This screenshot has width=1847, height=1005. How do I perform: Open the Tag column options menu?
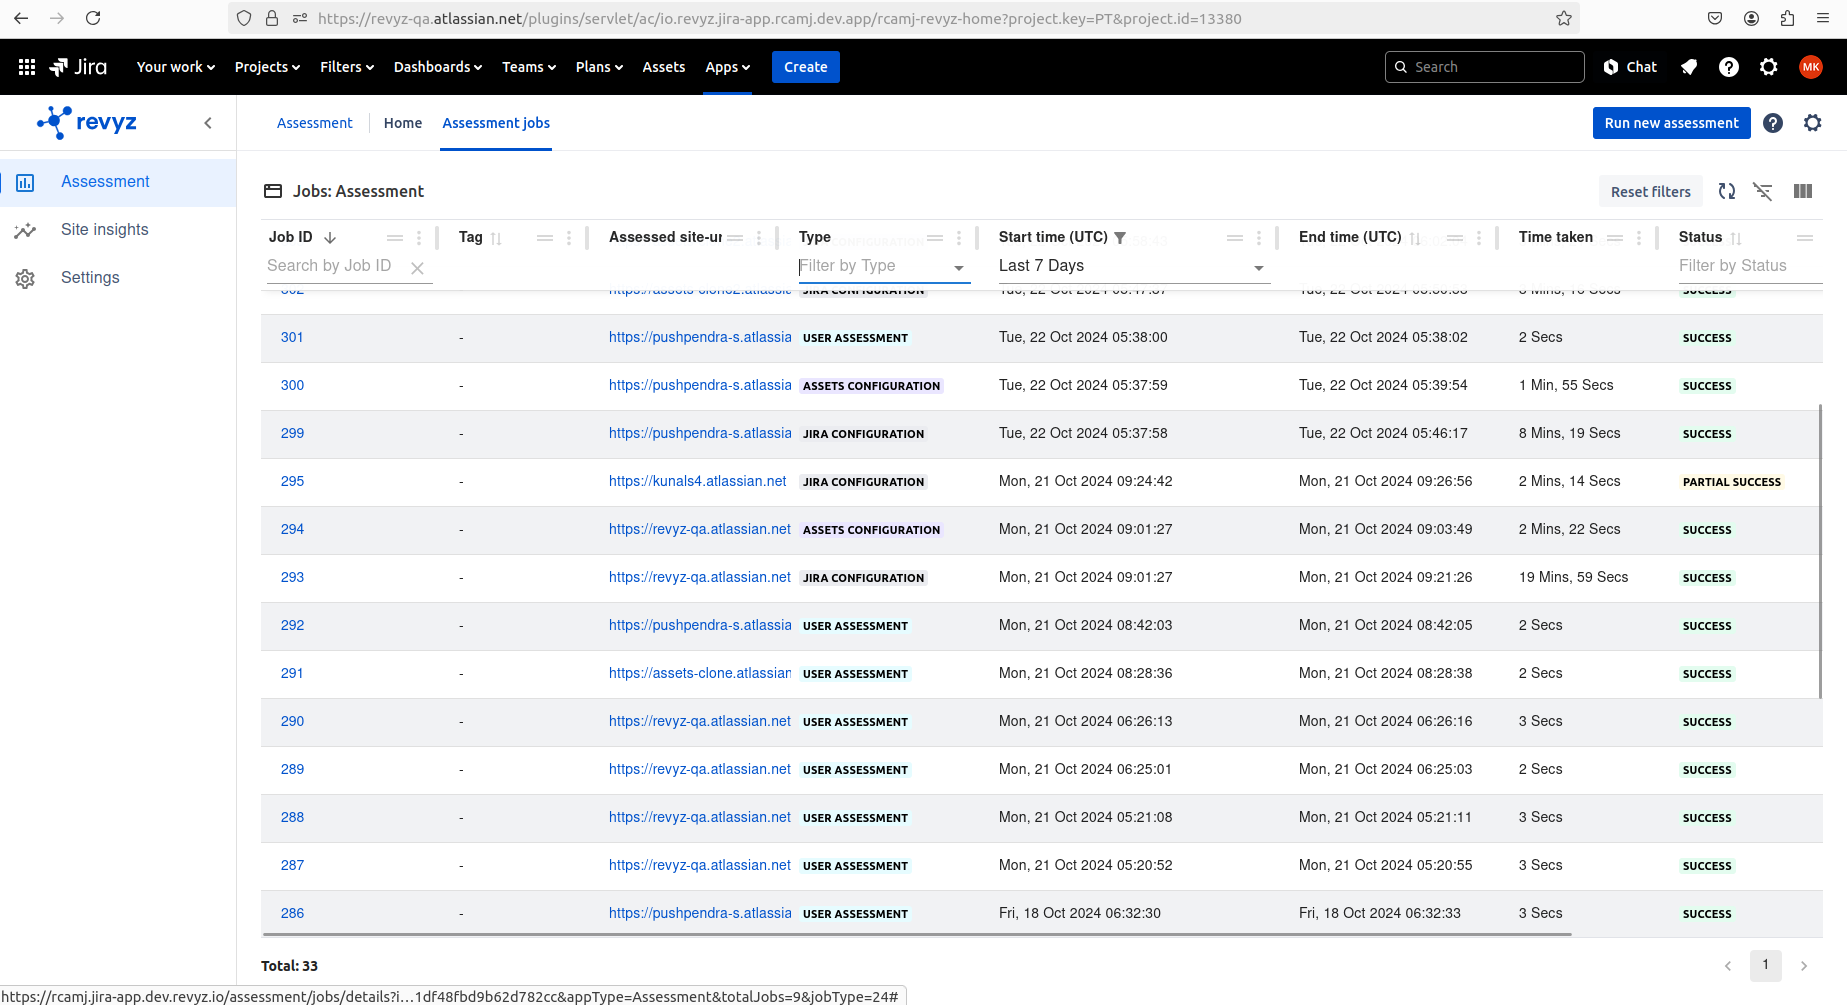[569, 238]
